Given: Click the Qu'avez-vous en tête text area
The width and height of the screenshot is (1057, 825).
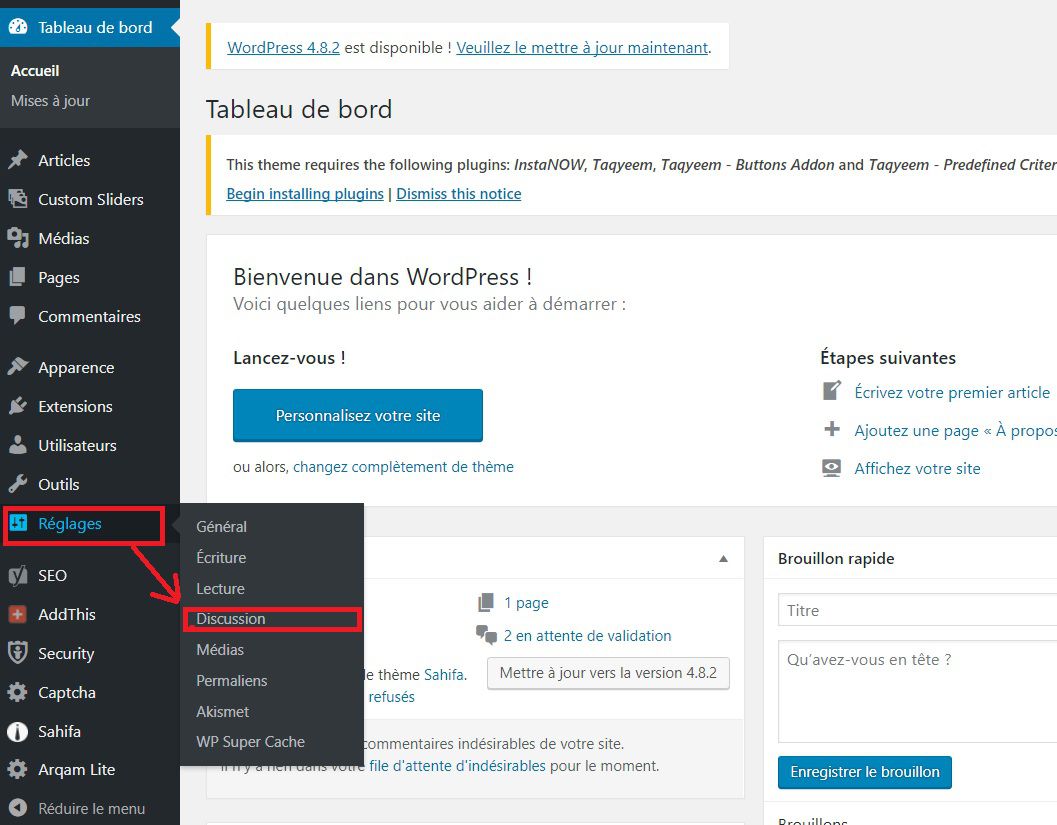Looking at the screenshot, I should [917, 692].
